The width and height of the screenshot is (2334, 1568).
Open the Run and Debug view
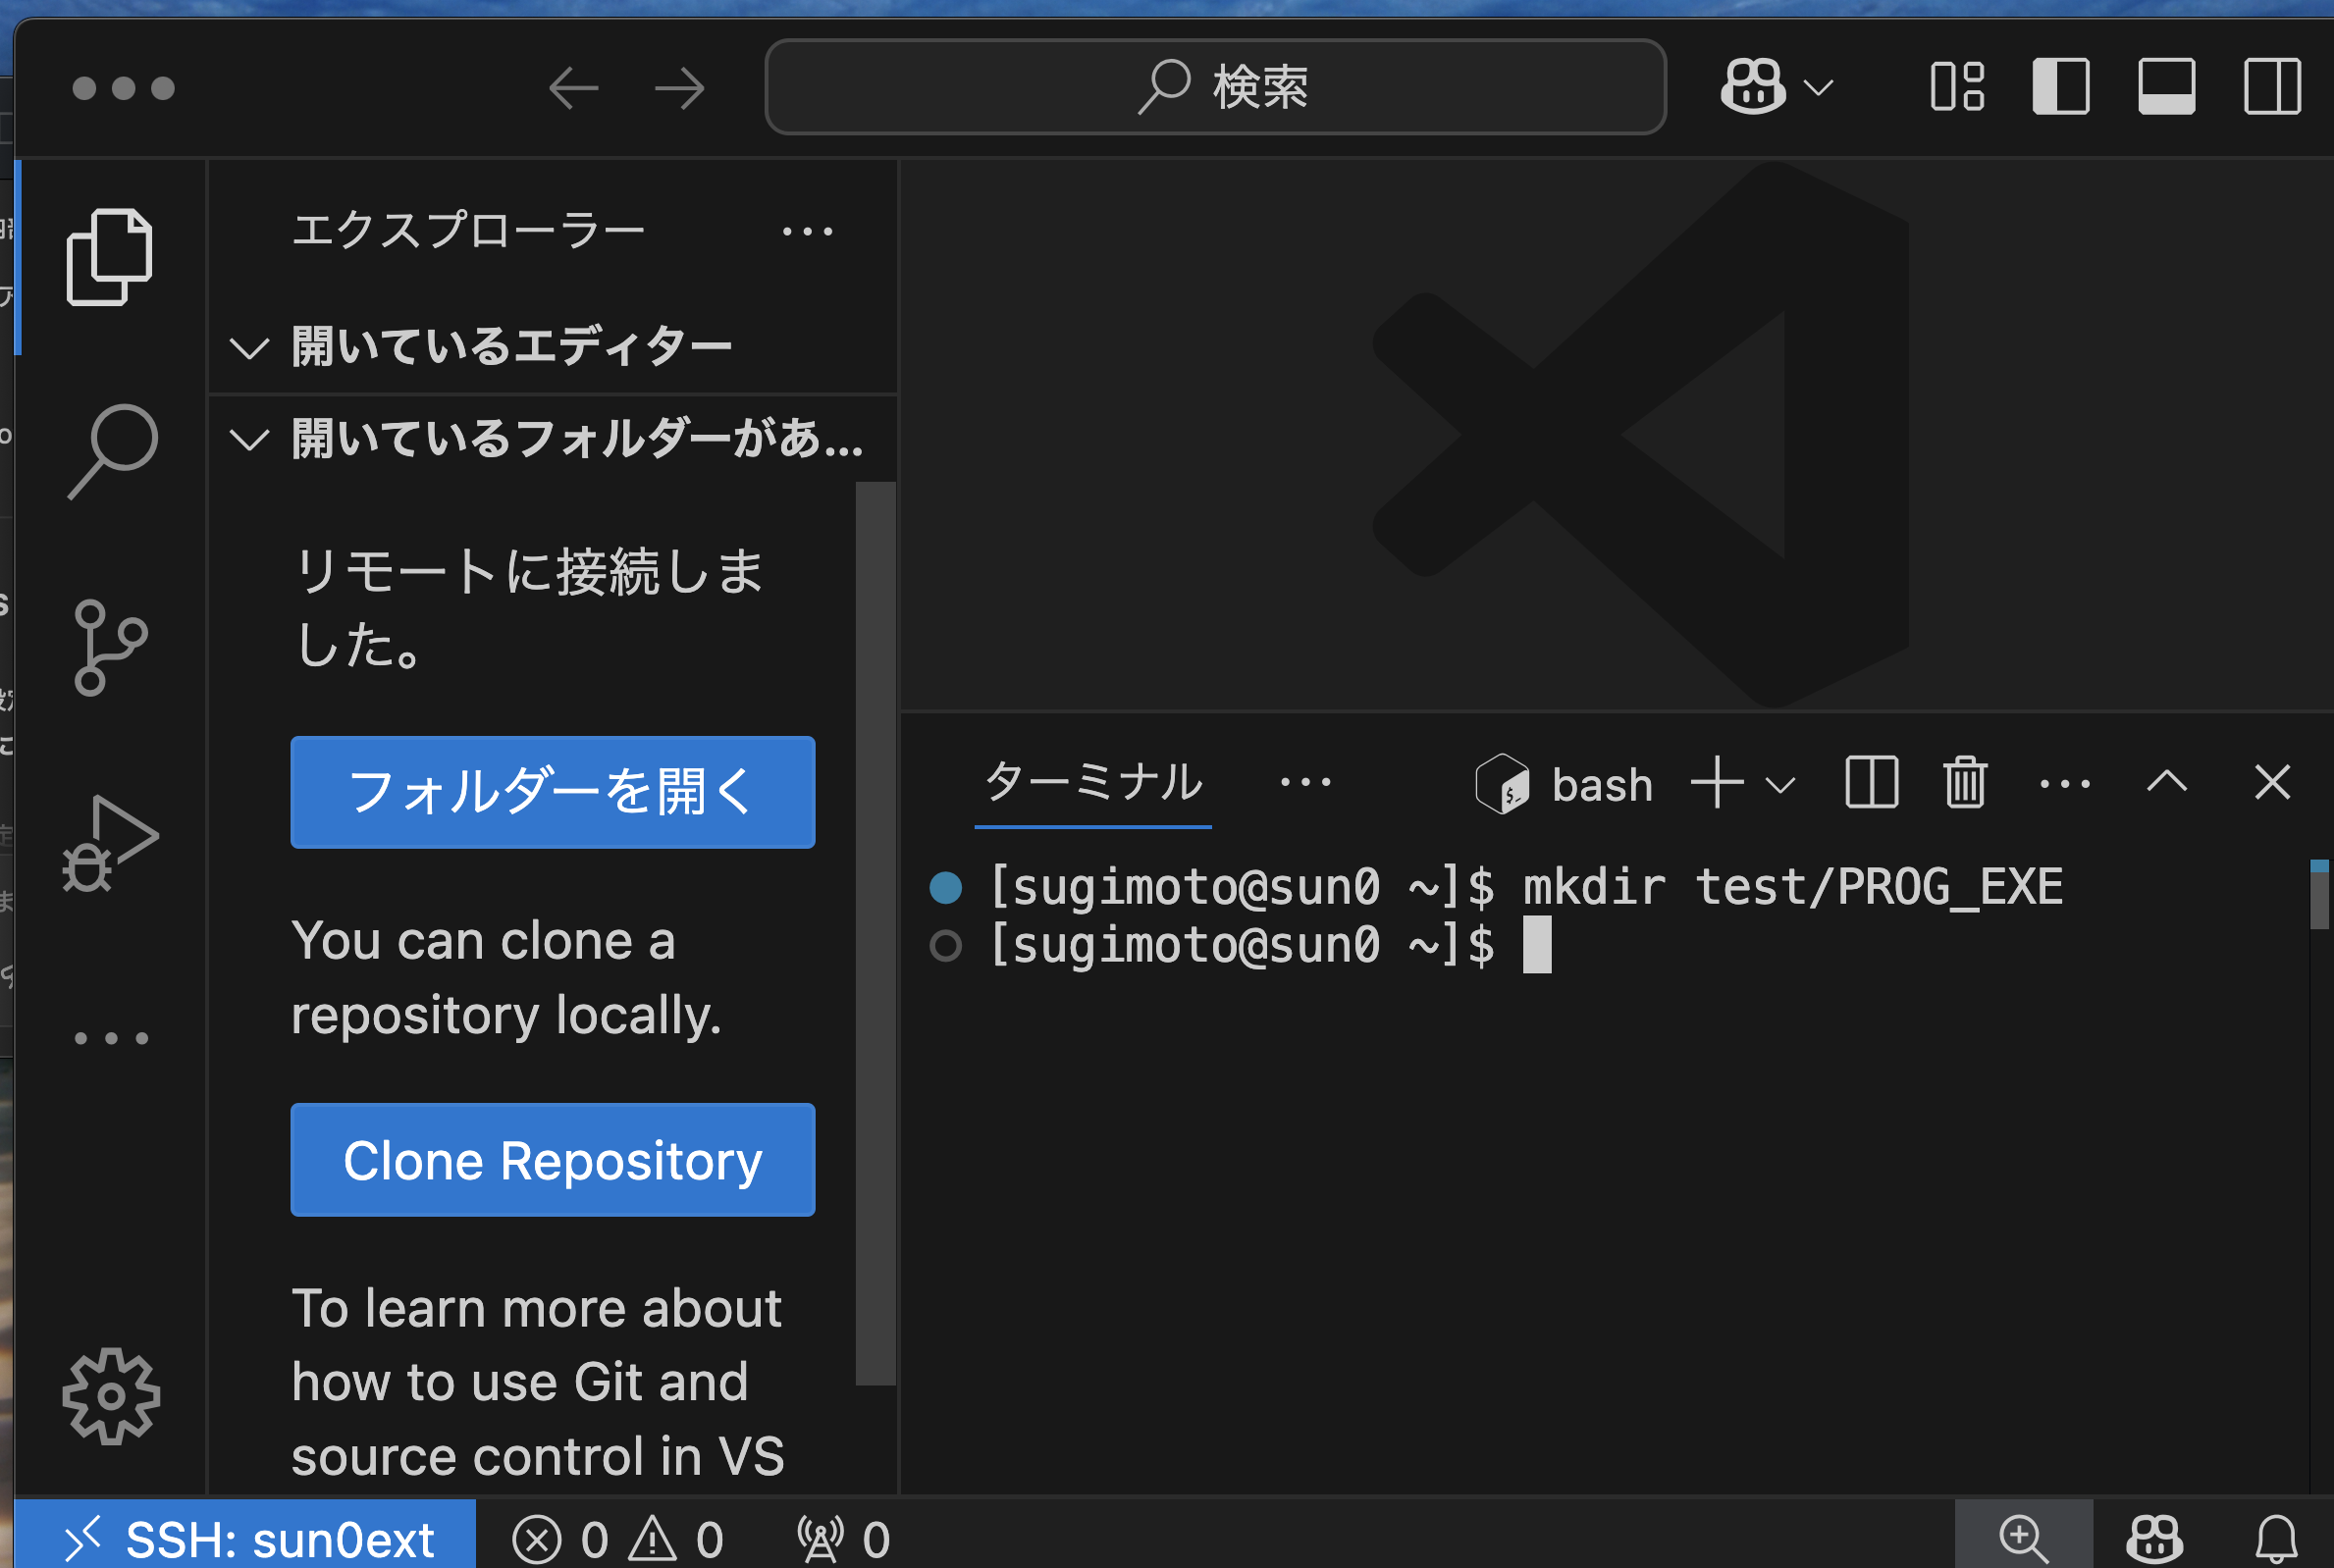pos(110,843)
